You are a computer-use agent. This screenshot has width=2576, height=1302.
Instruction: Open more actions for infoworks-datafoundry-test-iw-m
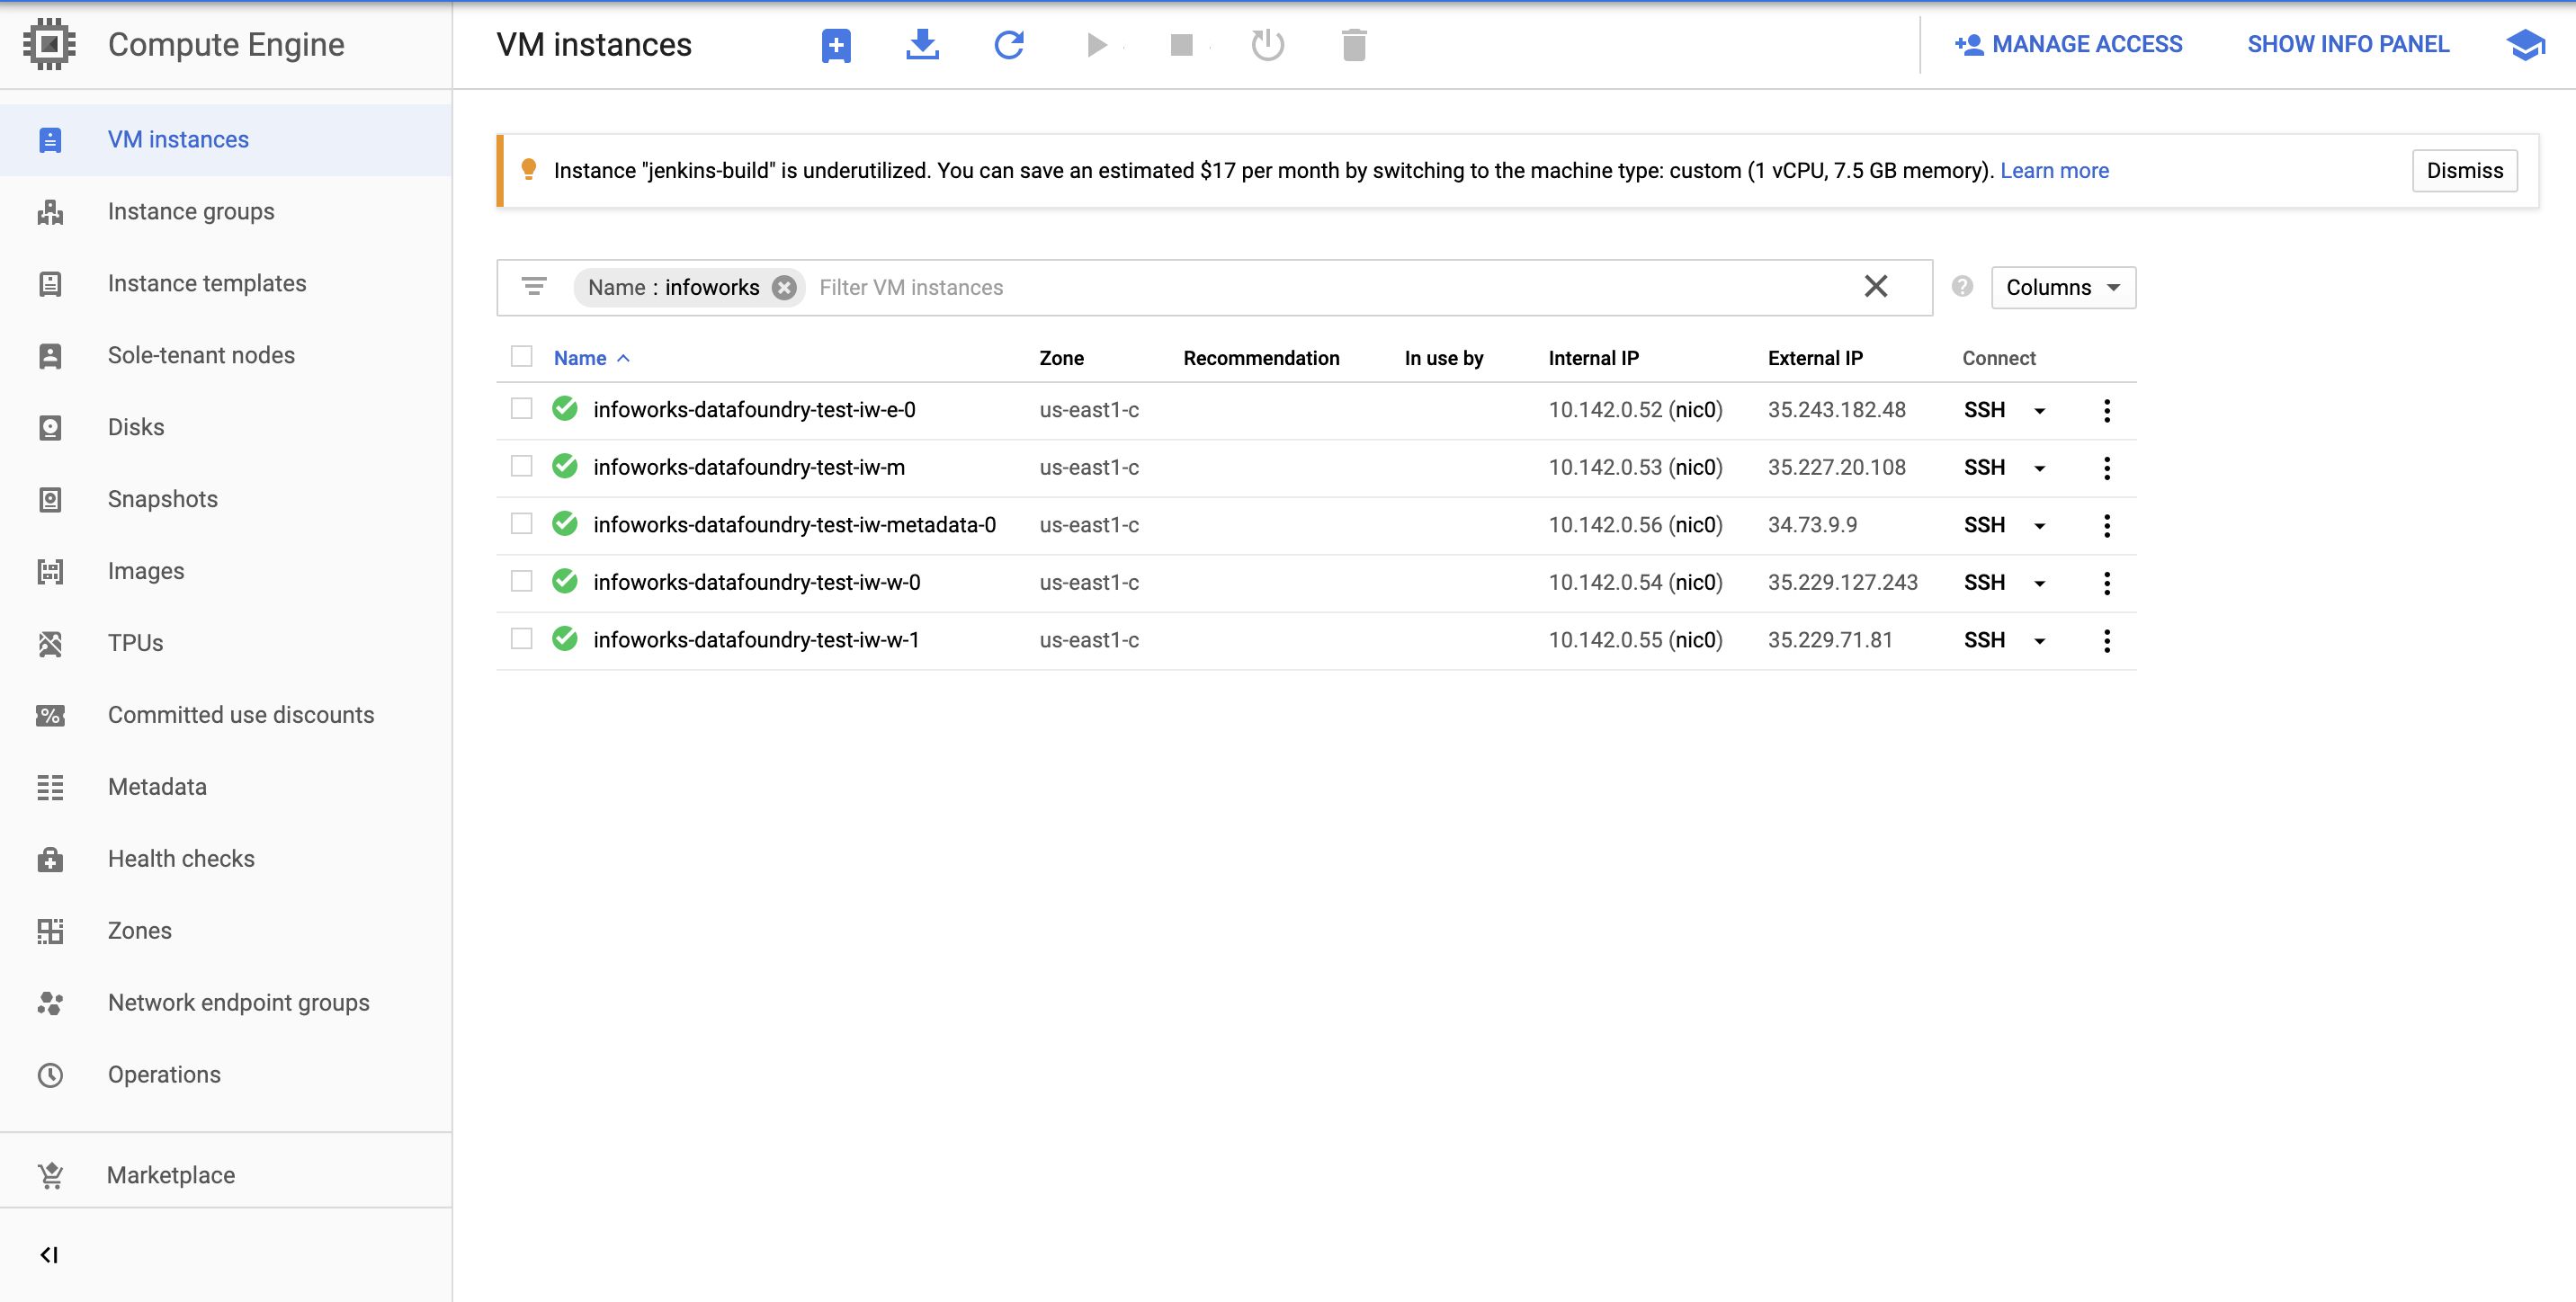2107,468
